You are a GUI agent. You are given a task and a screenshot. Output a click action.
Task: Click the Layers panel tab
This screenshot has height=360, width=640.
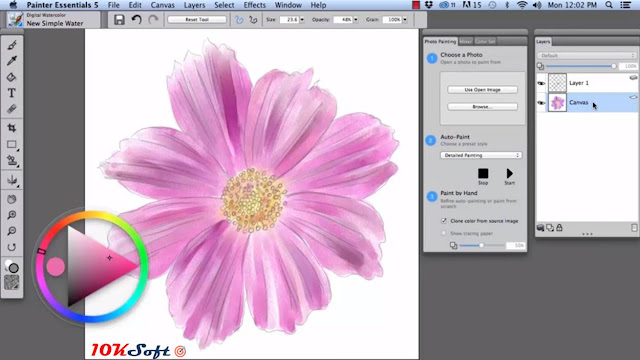543,41
